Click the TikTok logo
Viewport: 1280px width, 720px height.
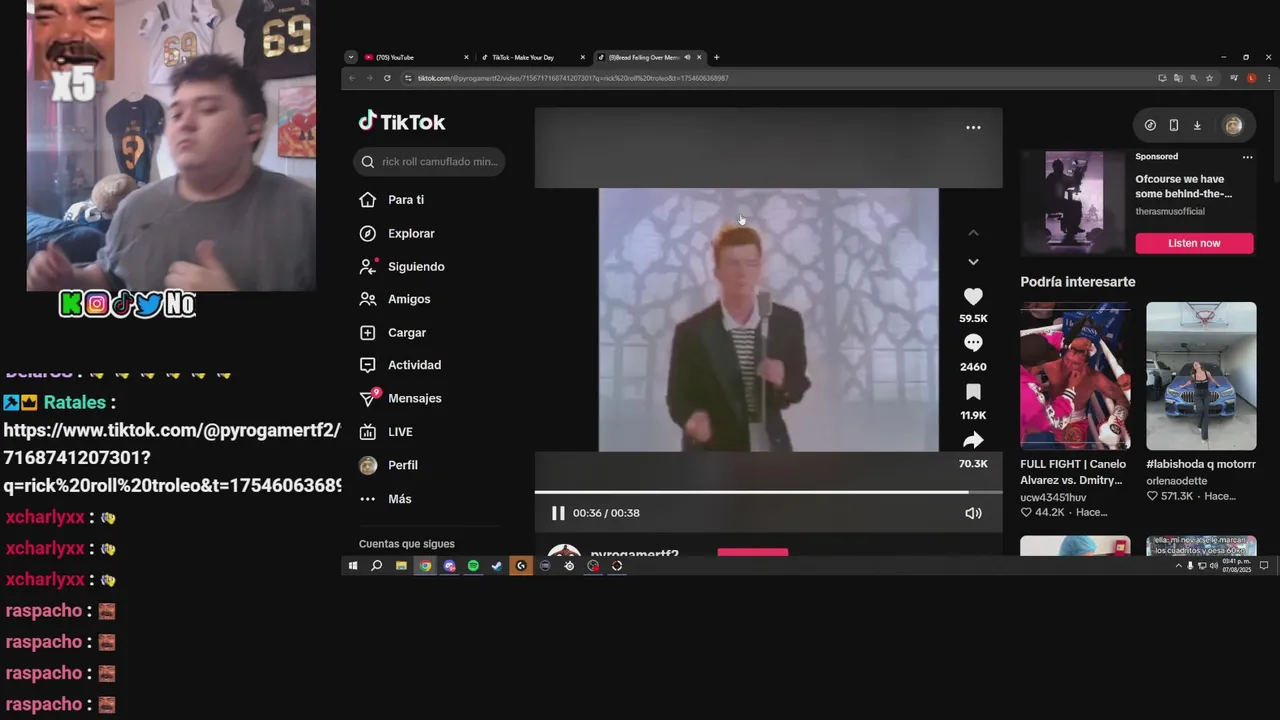[x=402, y=122]
